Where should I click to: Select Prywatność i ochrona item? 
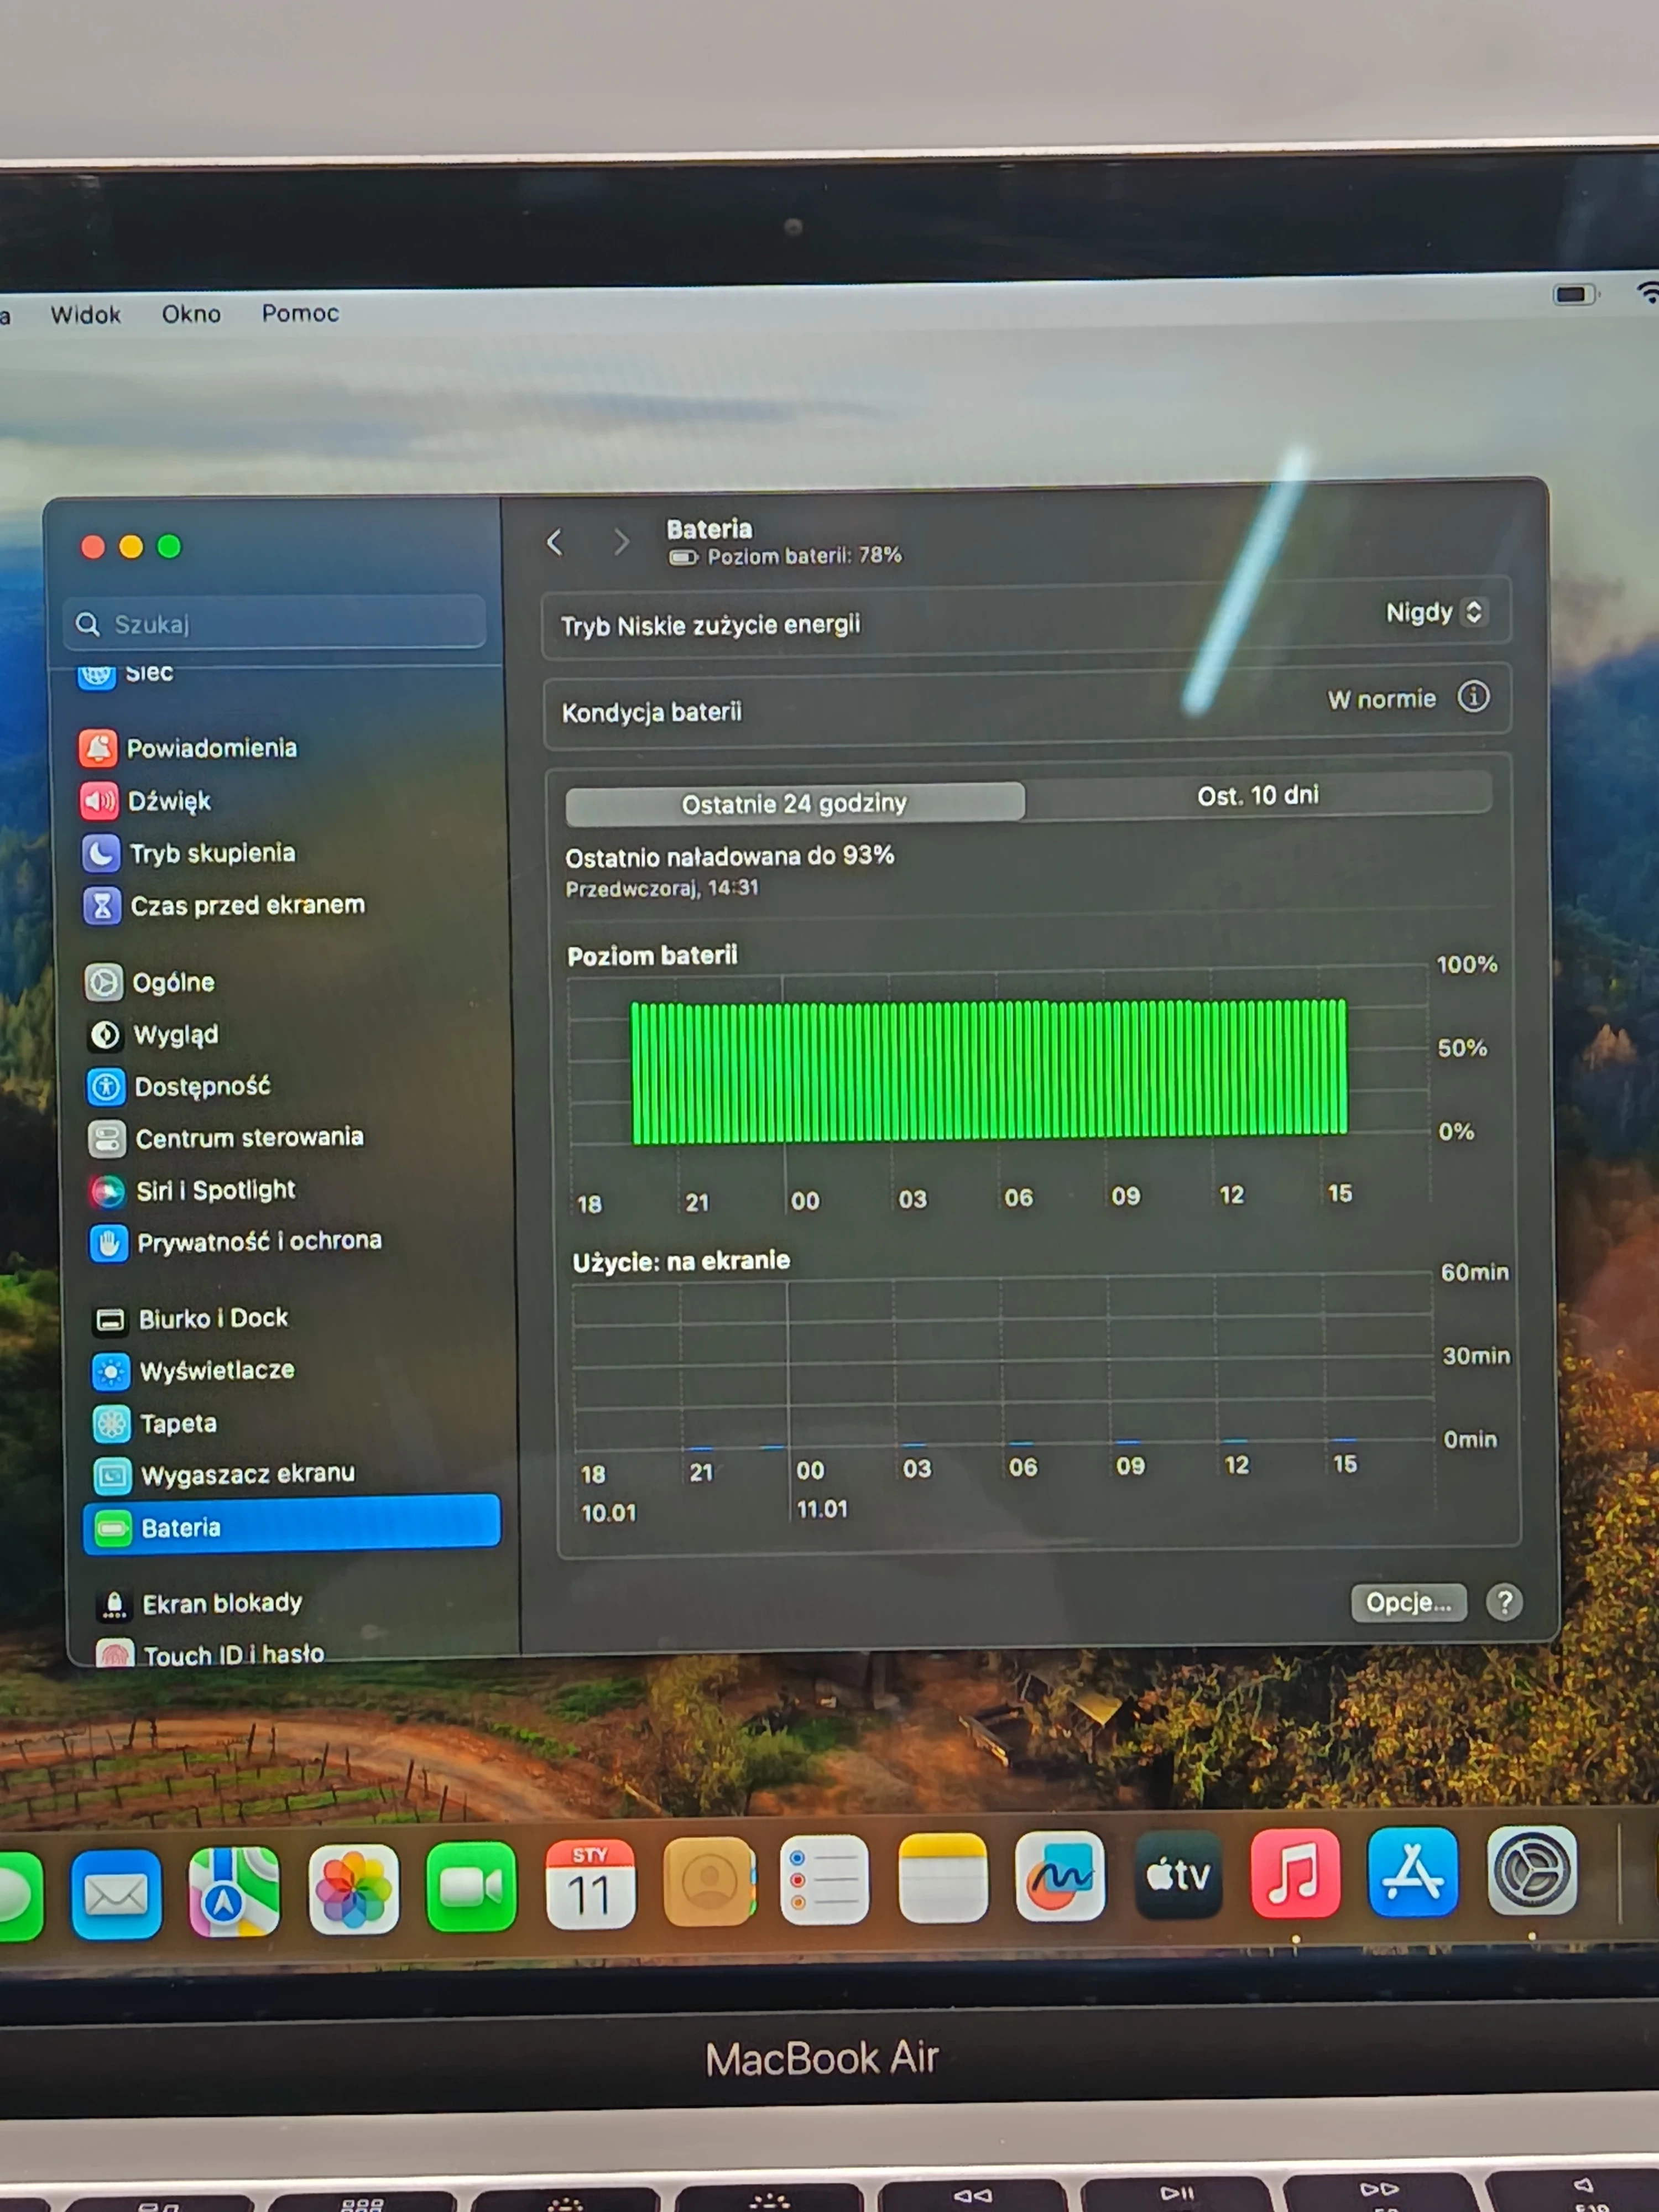(258, 1241)
